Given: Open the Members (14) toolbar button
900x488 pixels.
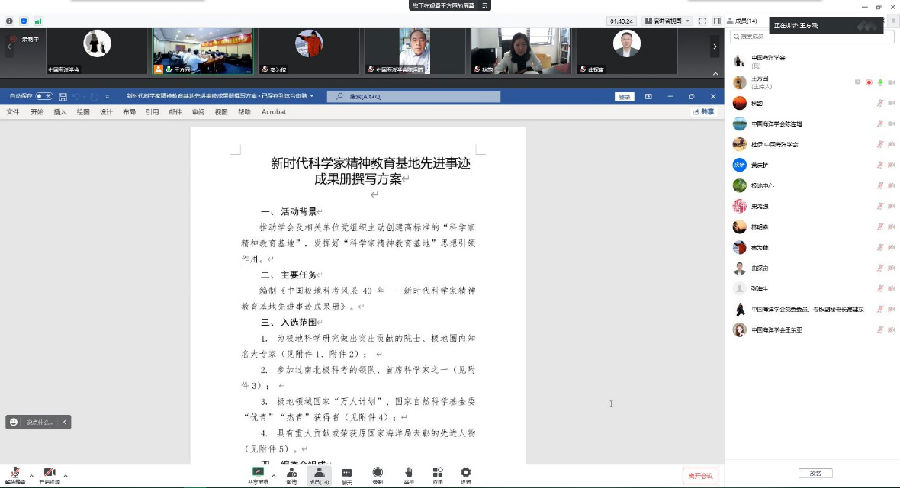Looking at the screenshot, I should [x=319, y=474].
